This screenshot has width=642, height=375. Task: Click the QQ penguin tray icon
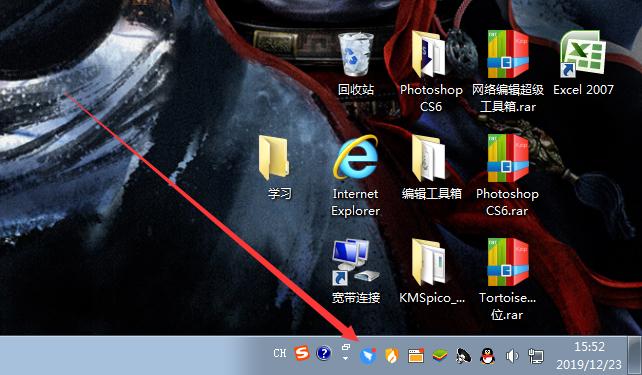[487, 356]
